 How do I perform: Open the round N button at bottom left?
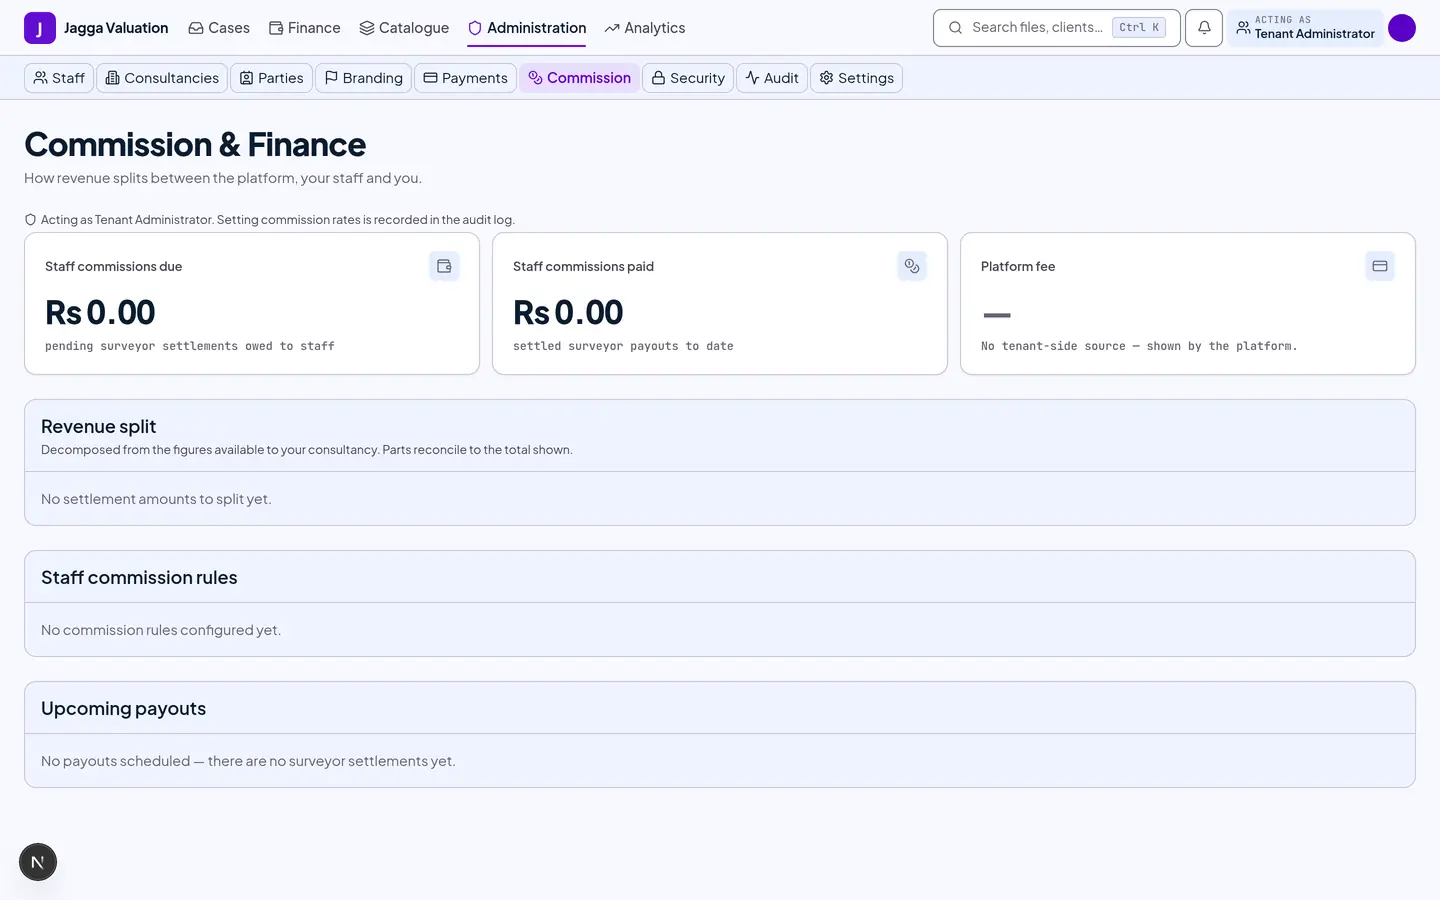tap(38, 862)
